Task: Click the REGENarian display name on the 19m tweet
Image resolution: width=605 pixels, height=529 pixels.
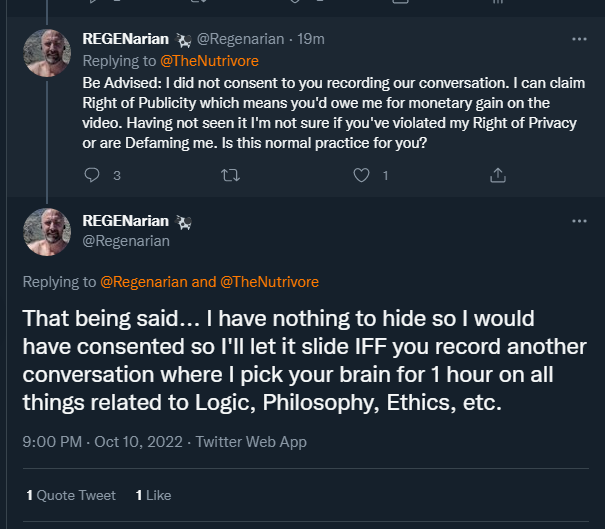Action: [x=127, y=39]
